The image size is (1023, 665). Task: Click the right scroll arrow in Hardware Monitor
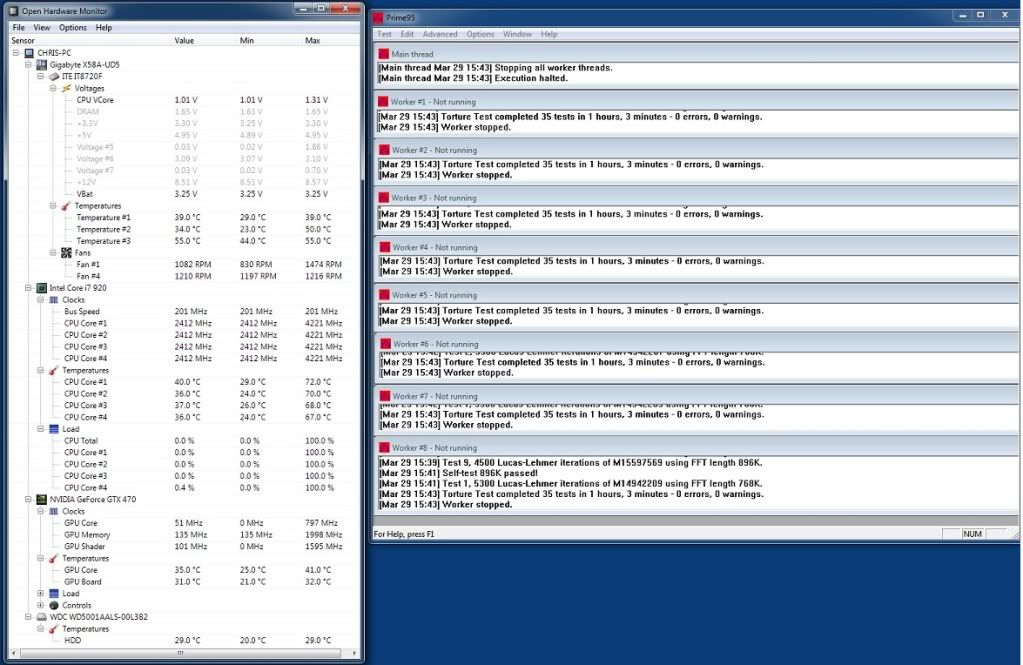[354, 653]
